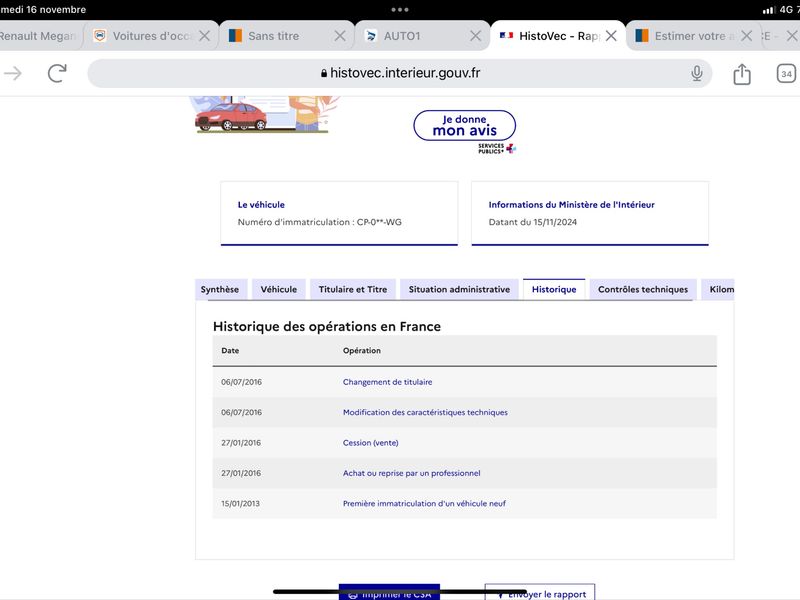Click the Je donne mon avis button
Screen dimensions: 800x600
click(464, 126)
